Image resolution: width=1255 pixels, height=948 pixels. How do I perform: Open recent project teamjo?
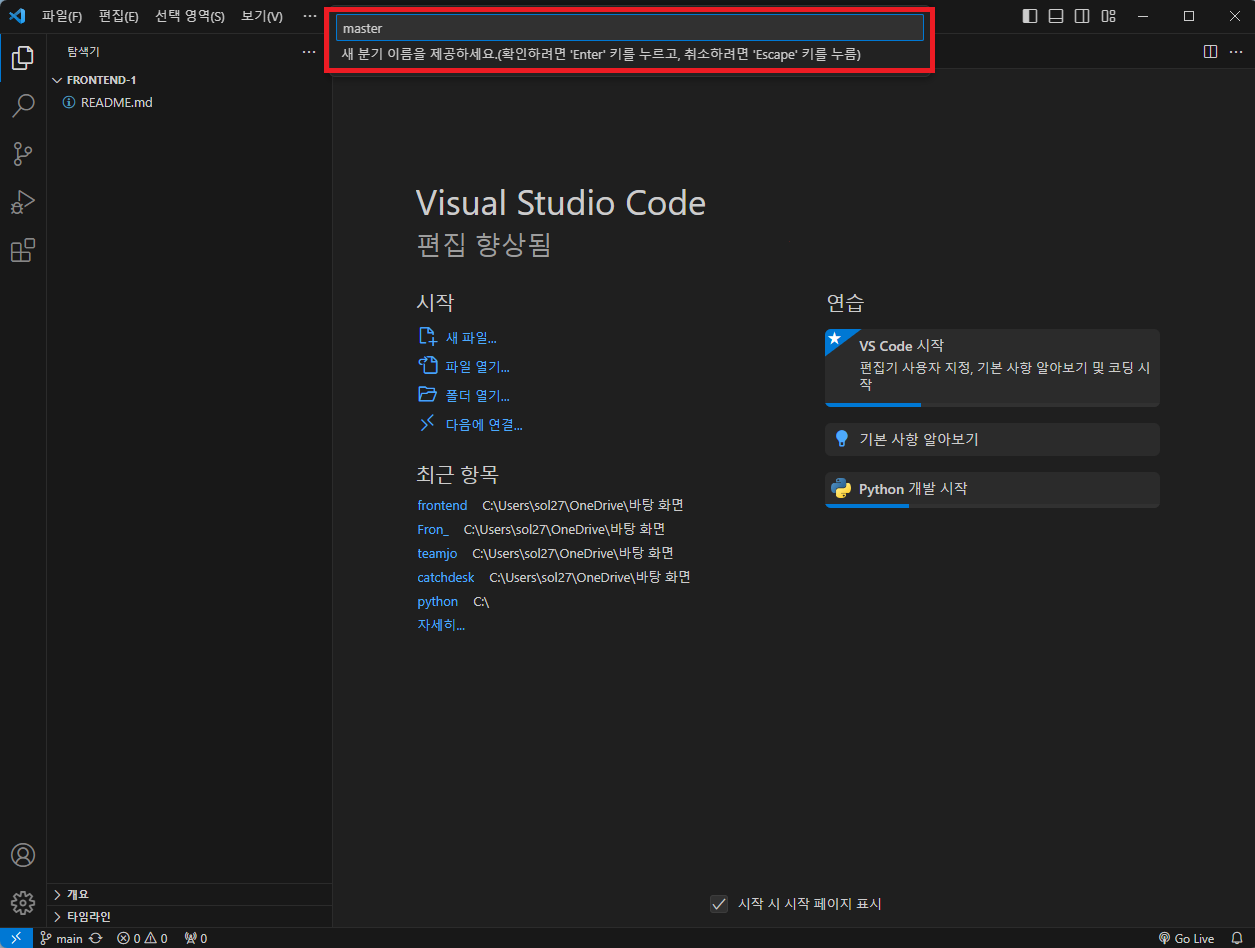[x=437, y=553]
